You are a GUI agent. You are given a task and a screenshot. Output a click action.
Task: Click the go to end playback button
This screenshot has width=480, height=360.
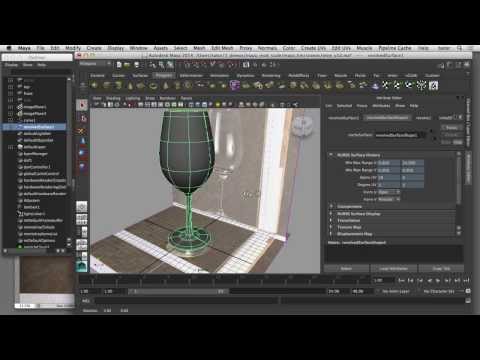[x=466, y=281]
